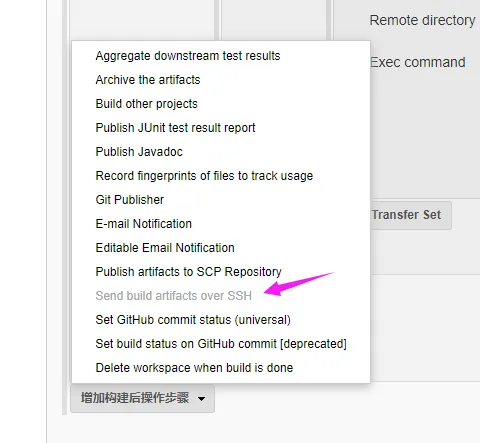Image resolution: width=480 pixels, height=443 pixels.
Task: Click the Exec command label
Action: click(x=418, y=62)
